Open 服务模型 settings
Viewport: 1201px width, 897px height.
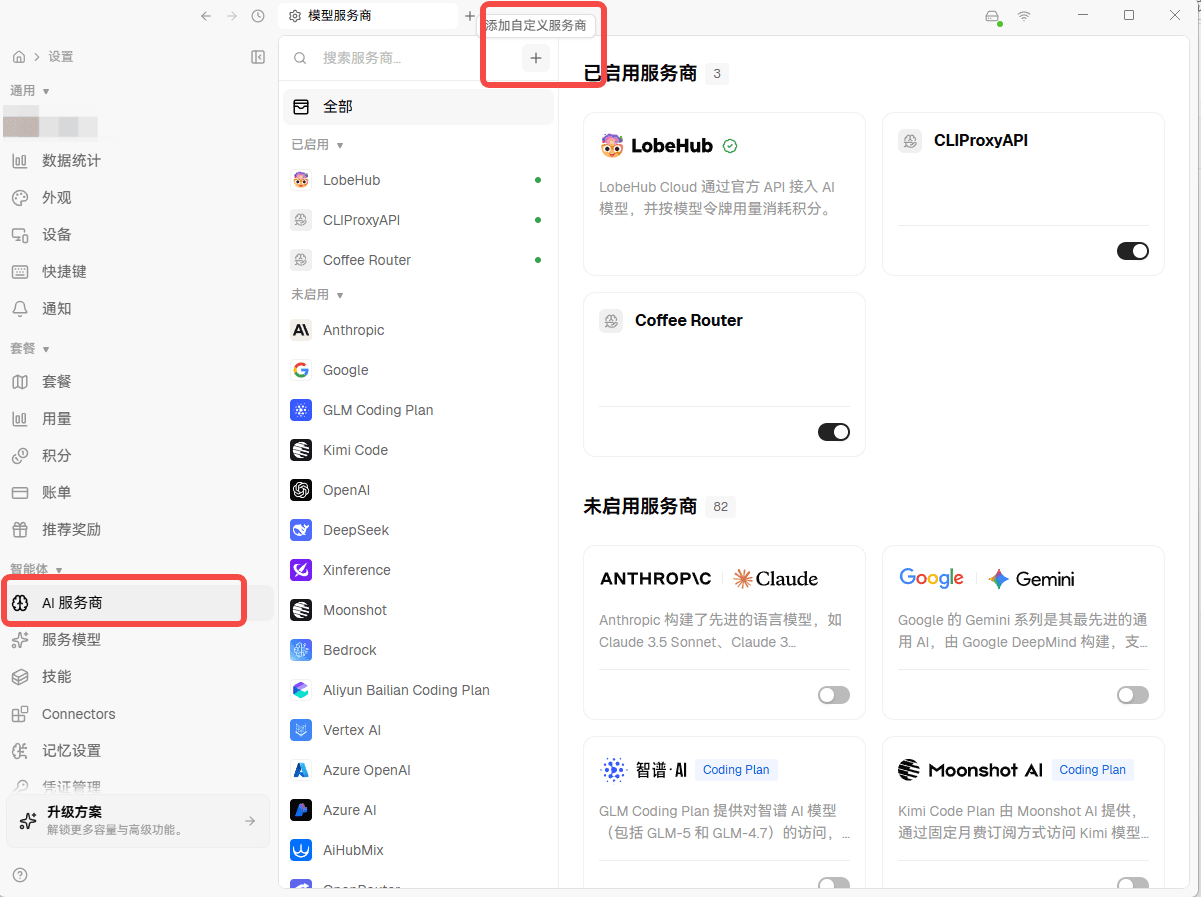[138, 640]
